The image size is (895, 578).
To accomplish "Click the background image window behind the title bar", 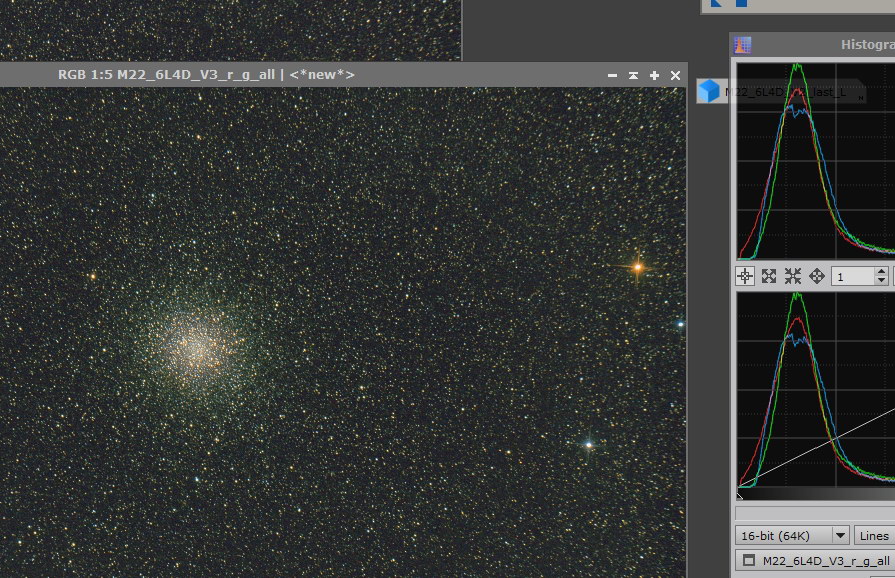I will [230, 30].
